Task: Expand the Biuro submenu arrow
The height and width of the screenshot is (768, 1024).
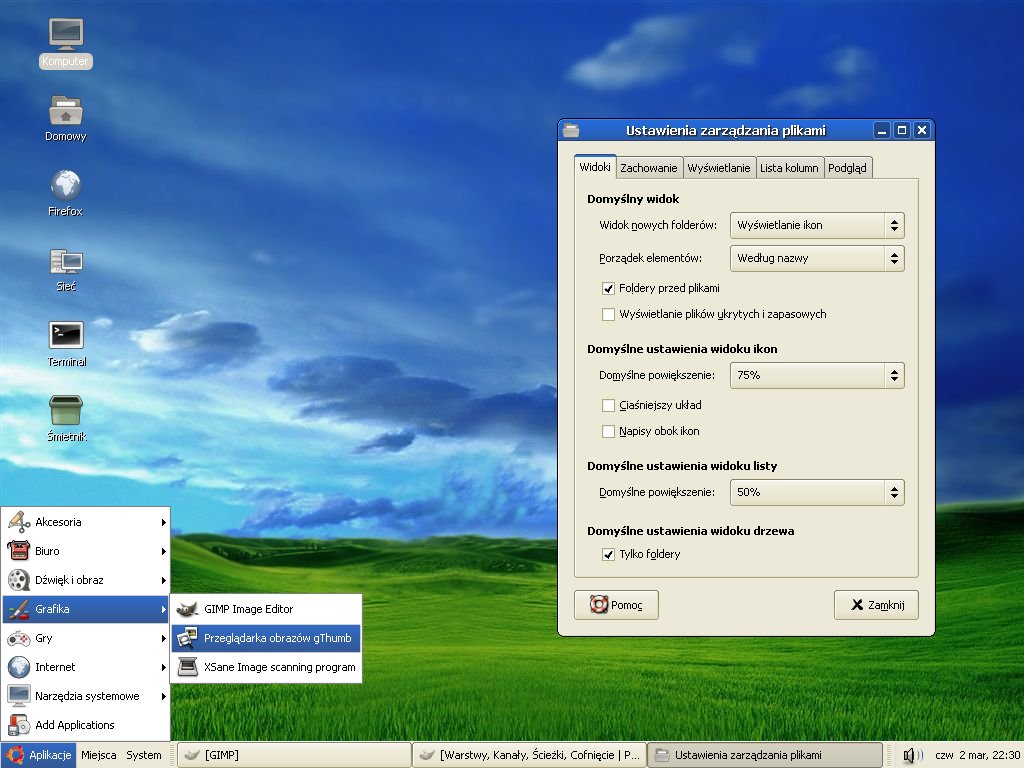Action: point(163,551)
